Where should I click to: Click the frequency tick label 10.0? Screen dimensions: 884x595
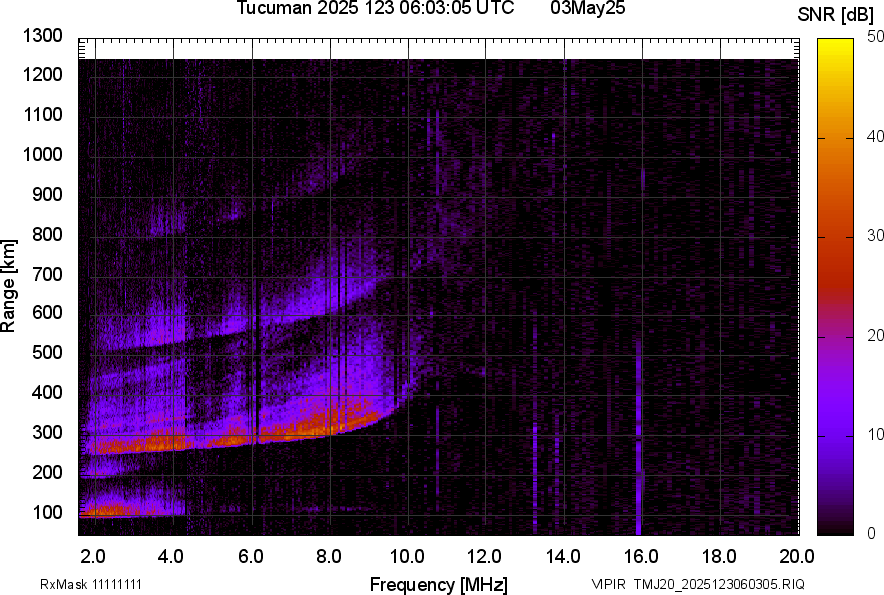[x=408, y=557]
